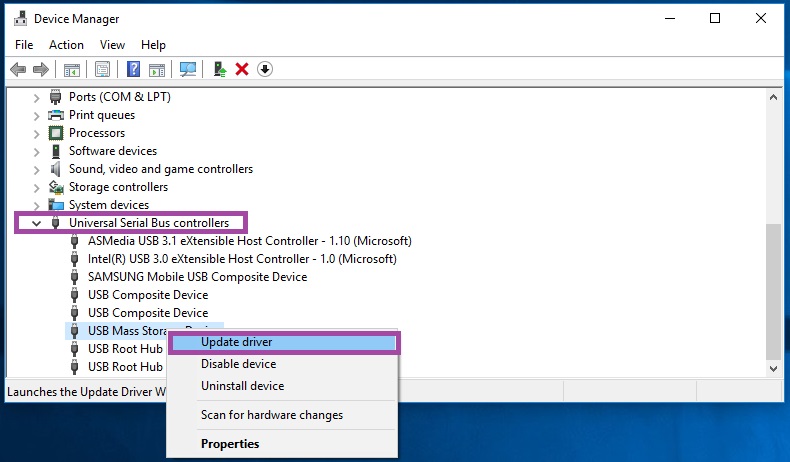
Task: Toggle the console tree pane icon
Action: 72,70
